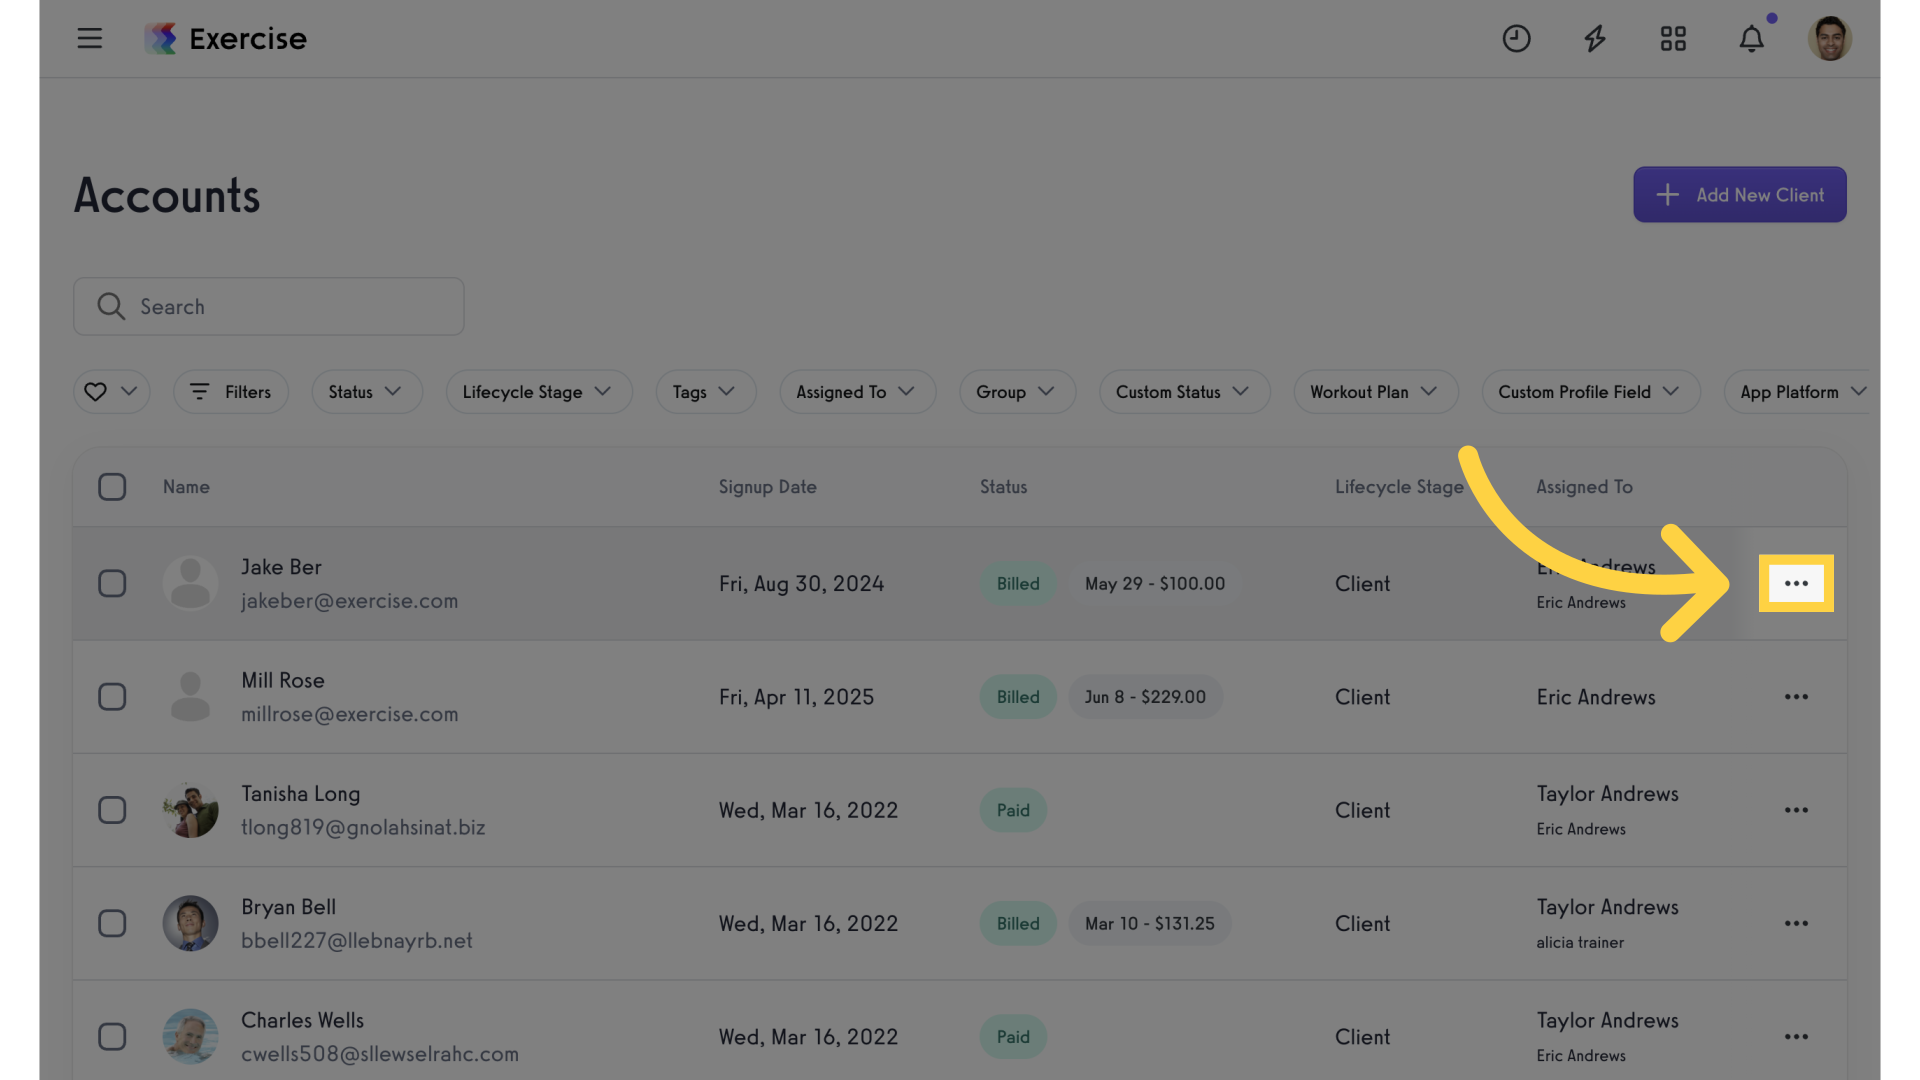Click the Add New Client button

(1739, 195)
